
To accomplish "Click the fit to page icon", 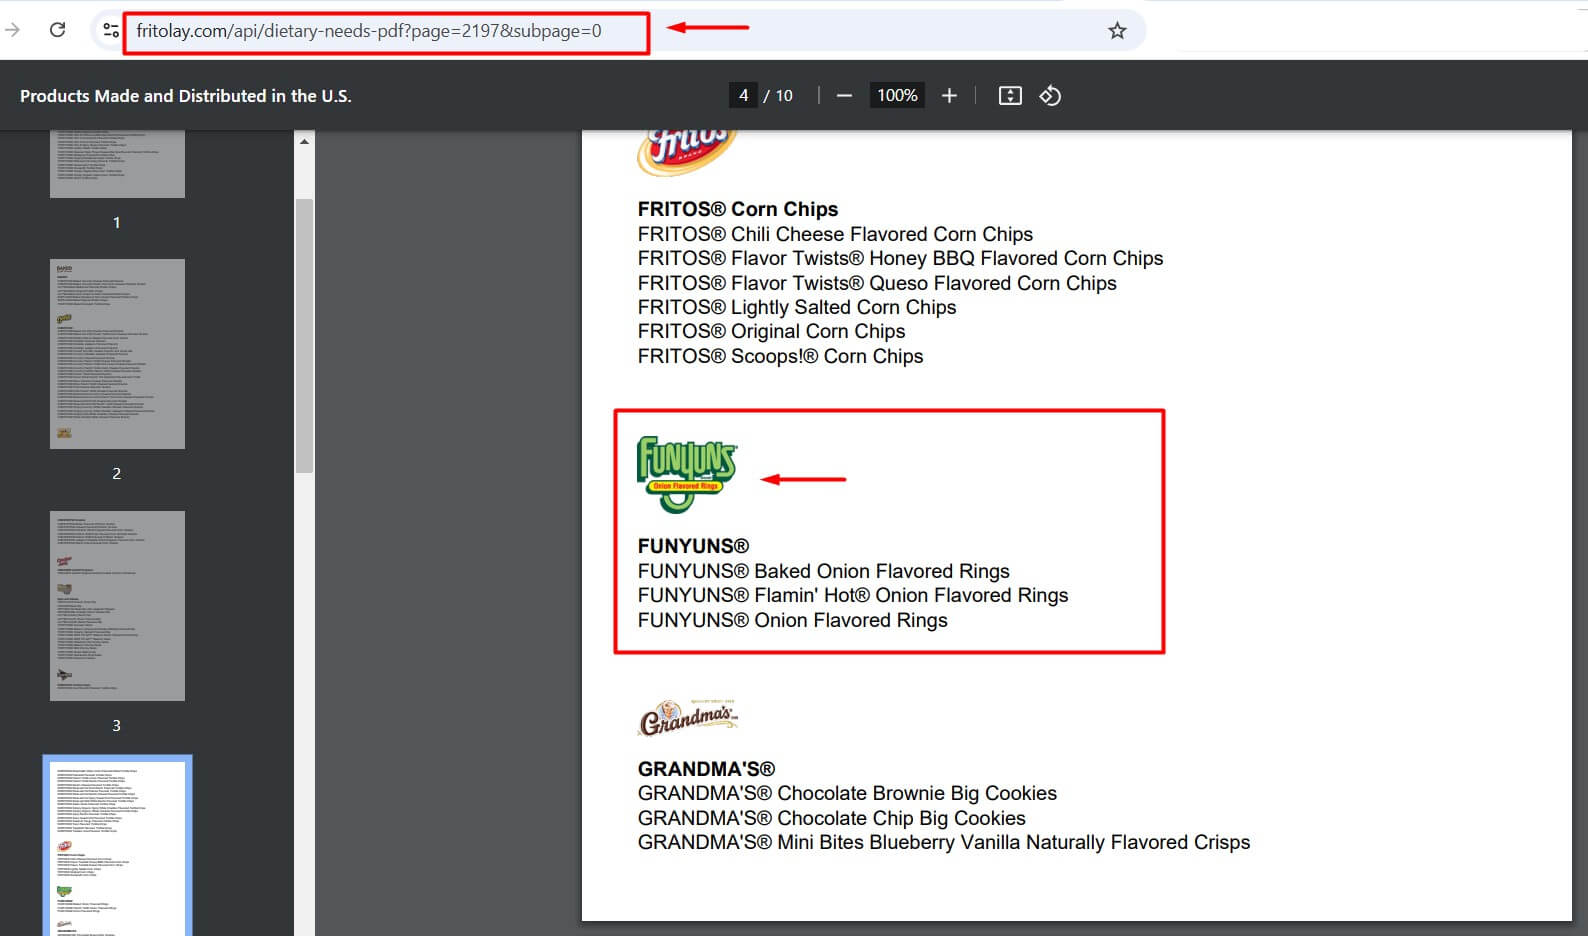I will click(1010, 95).
